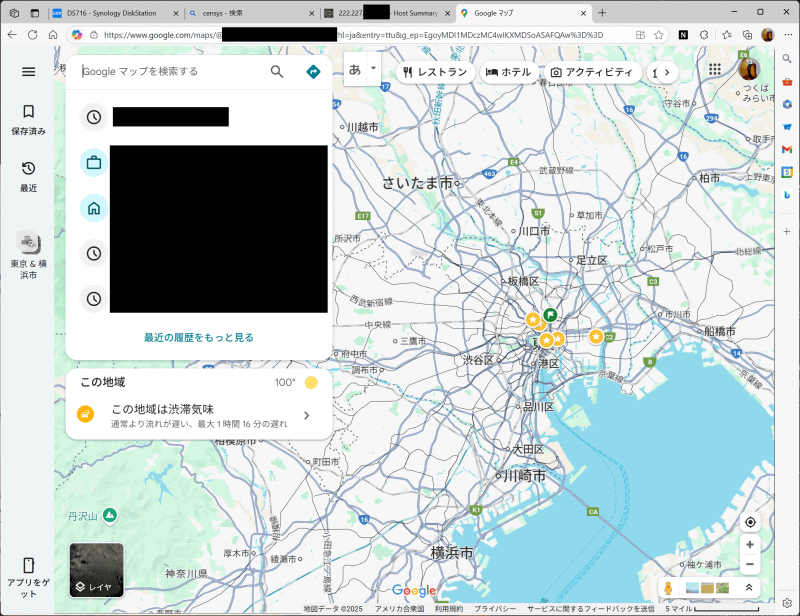Image resolution: width=800 pixels, height=616 pixels.
Task: Expand the map style options chevron
Action: coord(750,588)
